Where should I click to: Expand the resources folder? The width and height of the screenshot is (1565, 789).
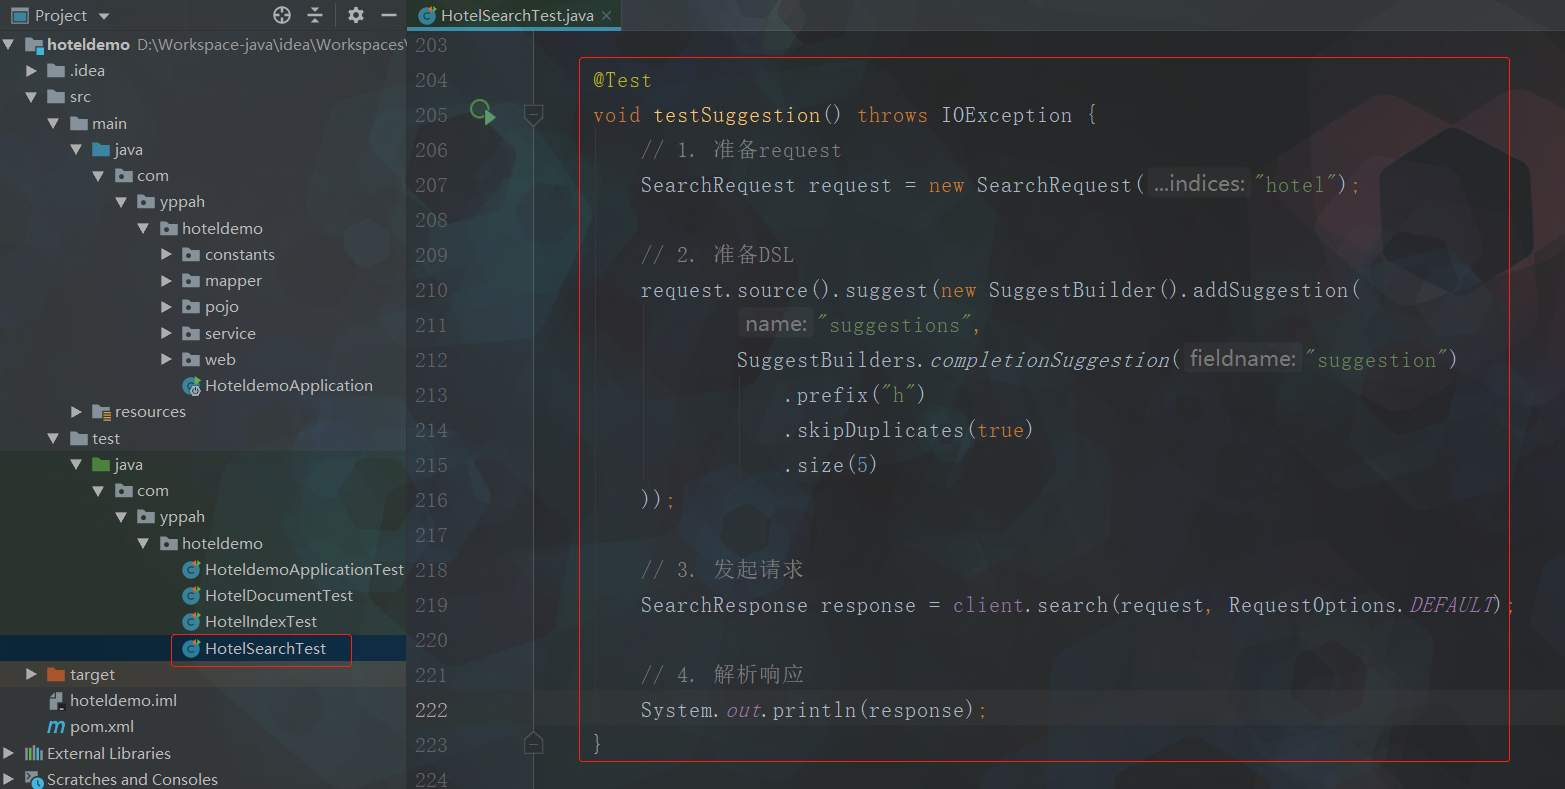tap(77, 412)
